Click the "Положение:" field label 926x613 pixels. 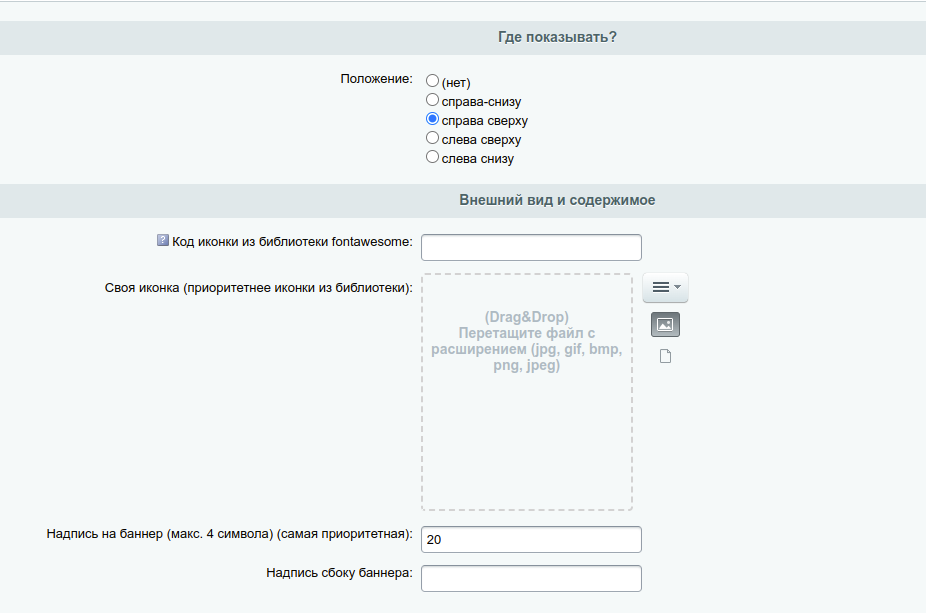pyautogui.click(x=376, y=79)
